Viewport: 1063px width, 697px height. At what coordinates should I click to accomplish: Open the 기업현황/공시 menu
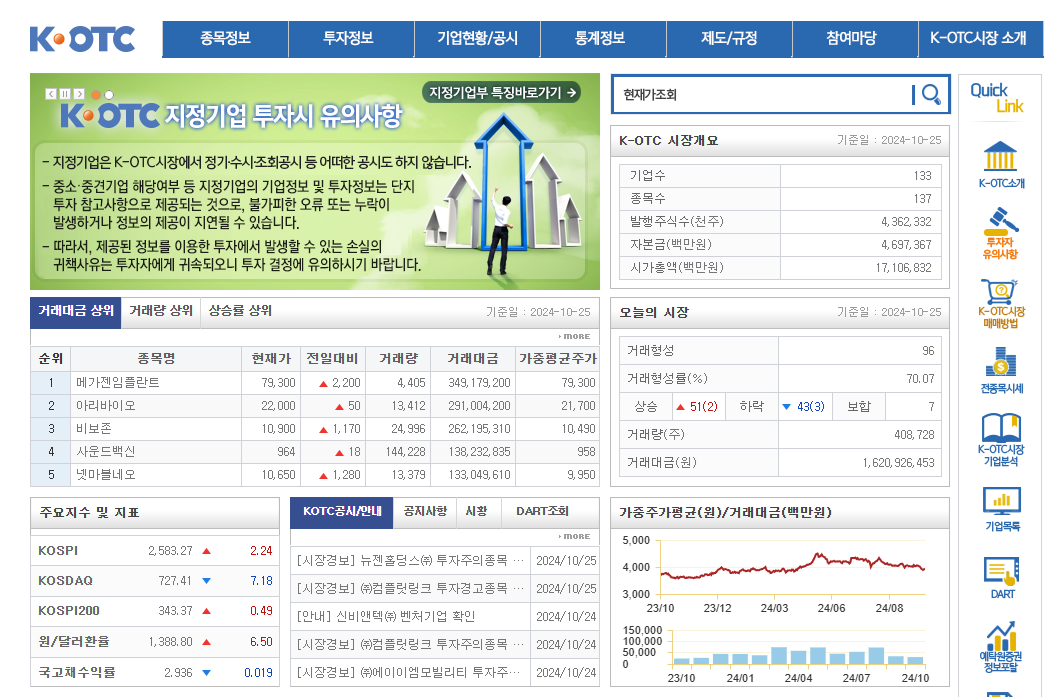pyautogui.click(x=477, y=39)
